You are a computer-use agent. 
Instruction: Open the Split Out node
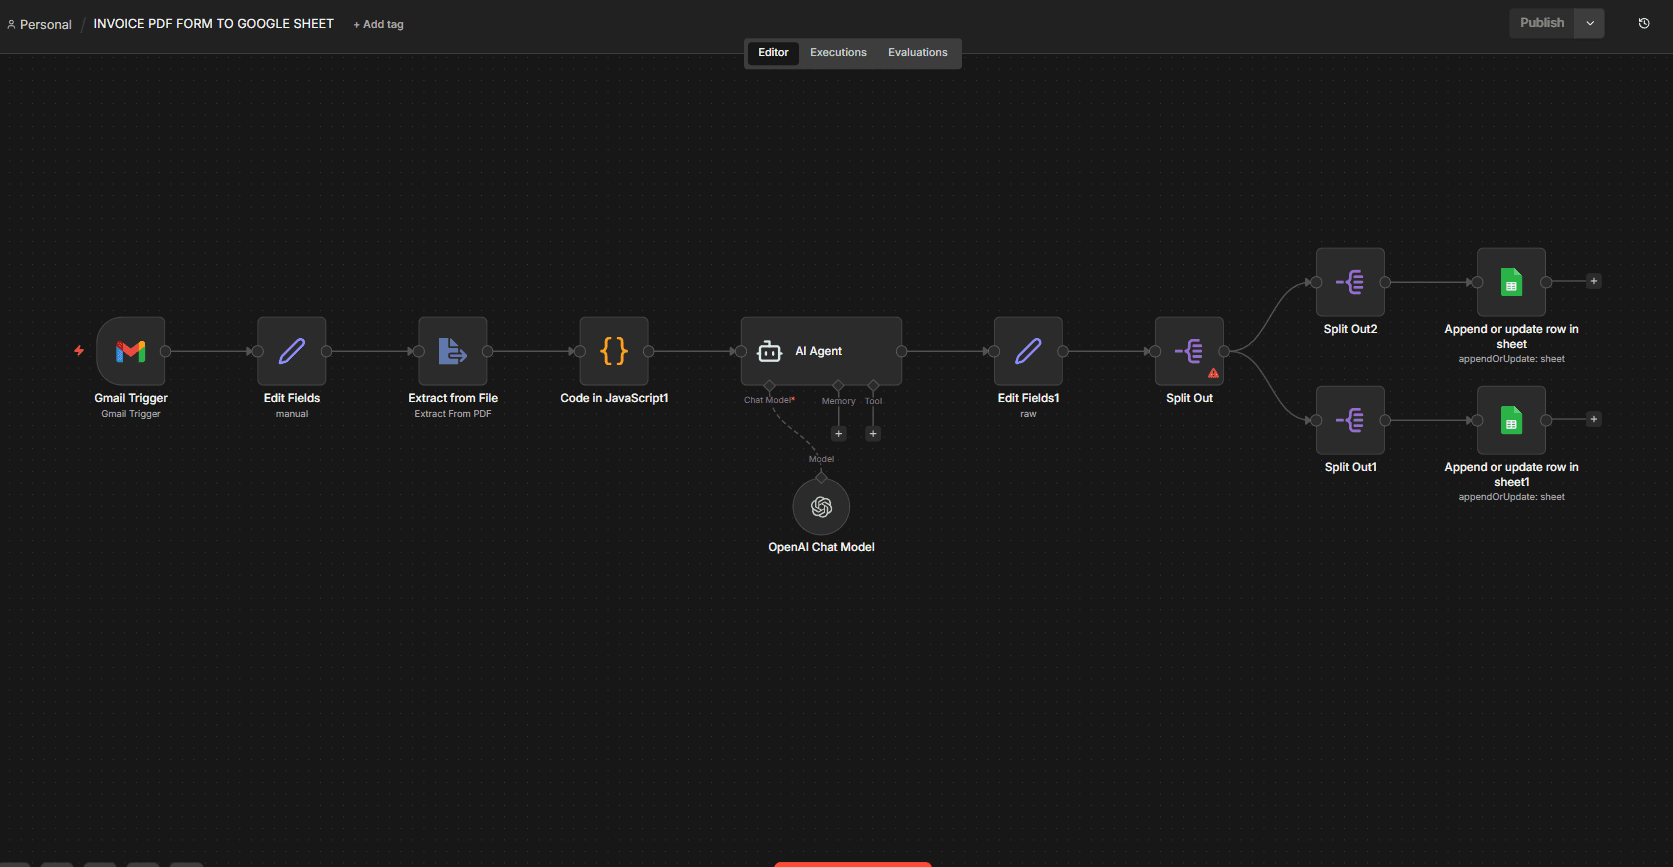(1189, 351)
